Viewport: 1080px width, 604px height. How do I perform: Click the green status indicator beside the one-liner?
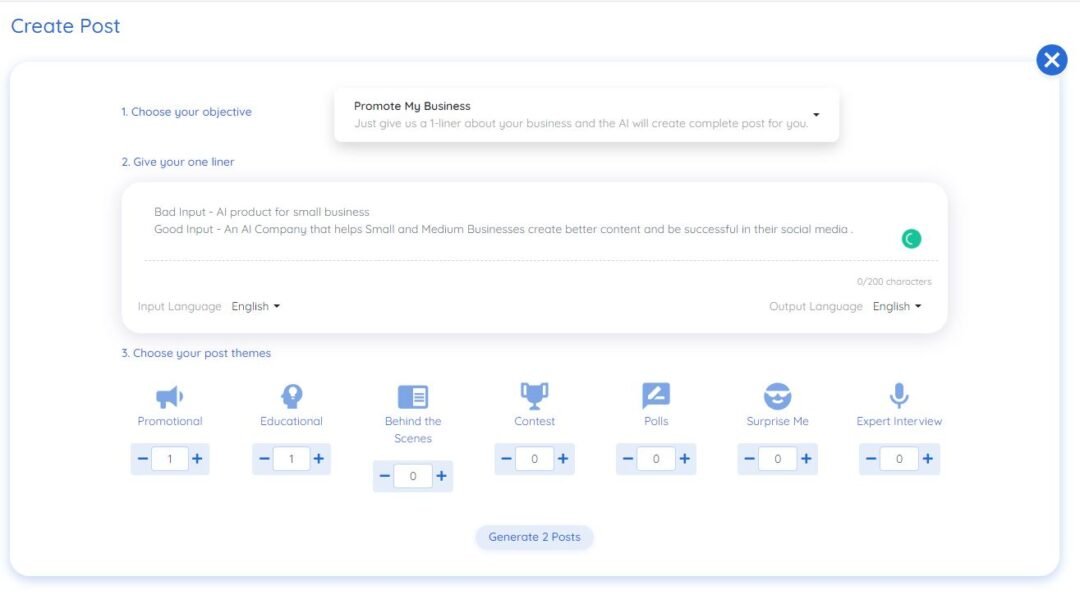(910, 237)
